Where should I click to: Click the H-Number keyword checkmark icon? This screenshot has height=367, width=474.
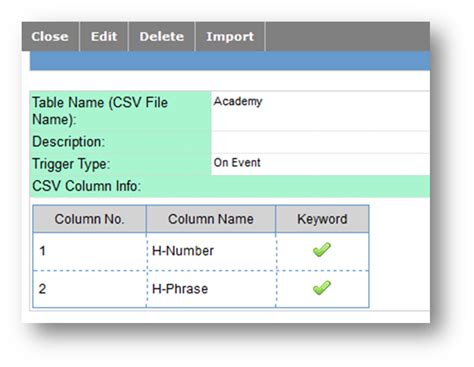pos(322,250)
